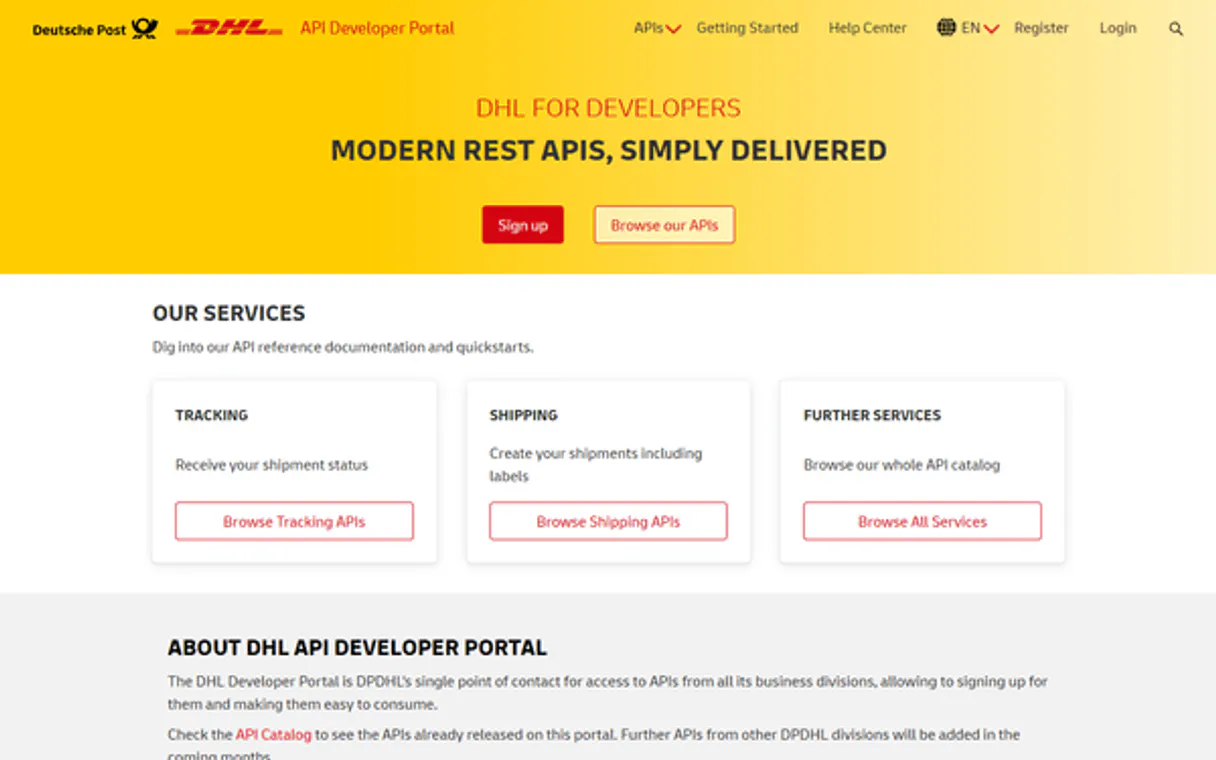Click the globe language icon
This screenshot has height=760, width=1216.
(x=946, y=28)
